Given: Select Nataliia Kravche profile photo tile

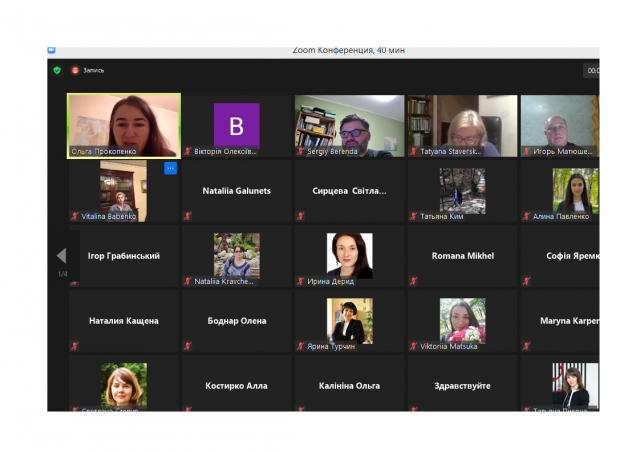Looking at the screenshot, I should click(x=237, y=256).
